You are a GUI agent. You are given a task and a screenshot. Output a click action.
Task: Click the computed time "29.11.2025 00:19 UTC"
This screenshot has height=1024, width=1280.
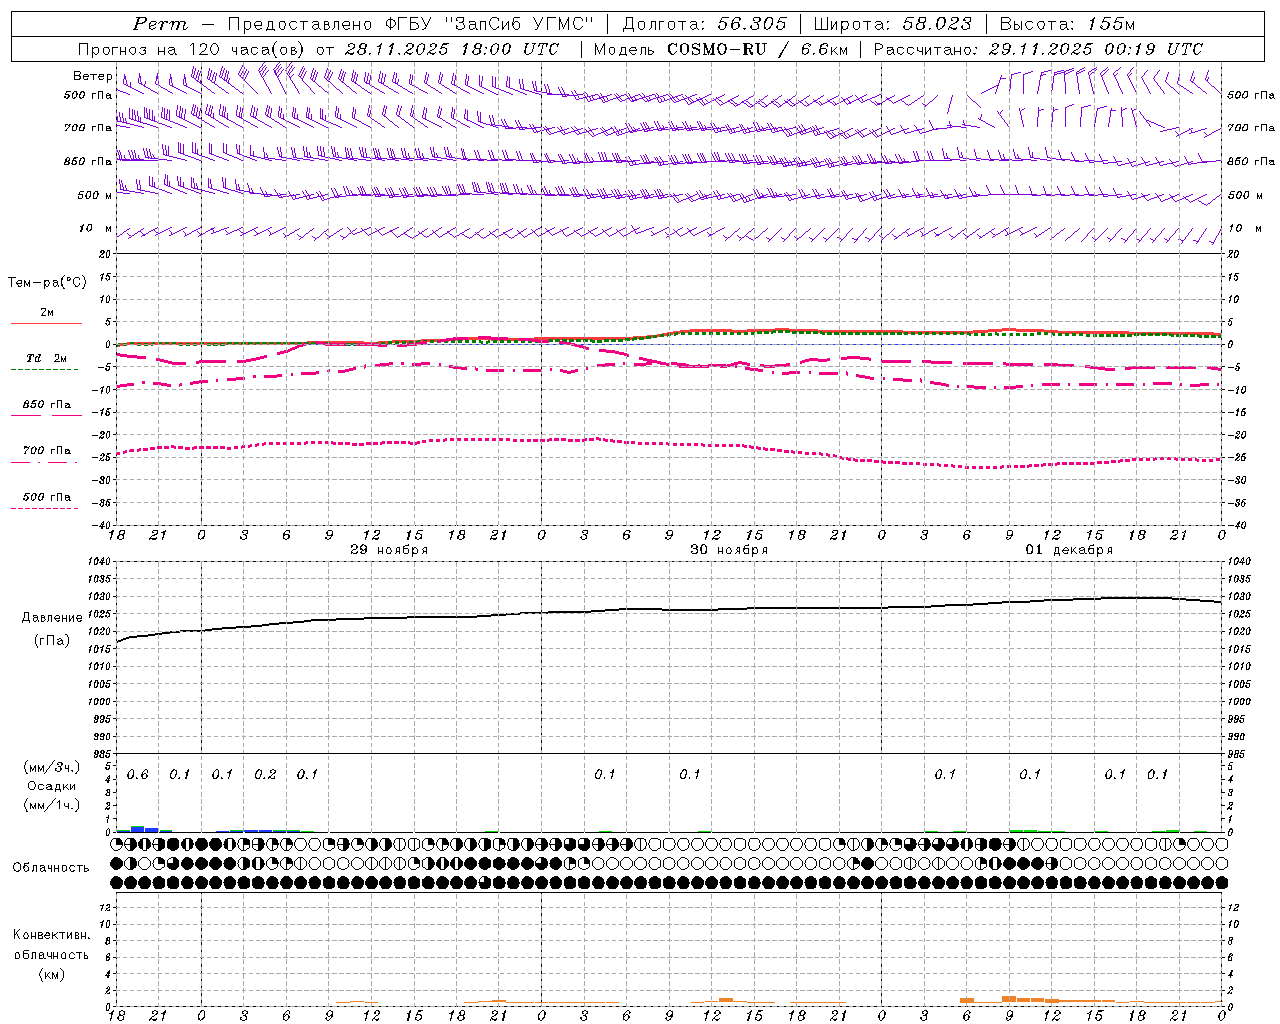click(x=1096, y=49)
